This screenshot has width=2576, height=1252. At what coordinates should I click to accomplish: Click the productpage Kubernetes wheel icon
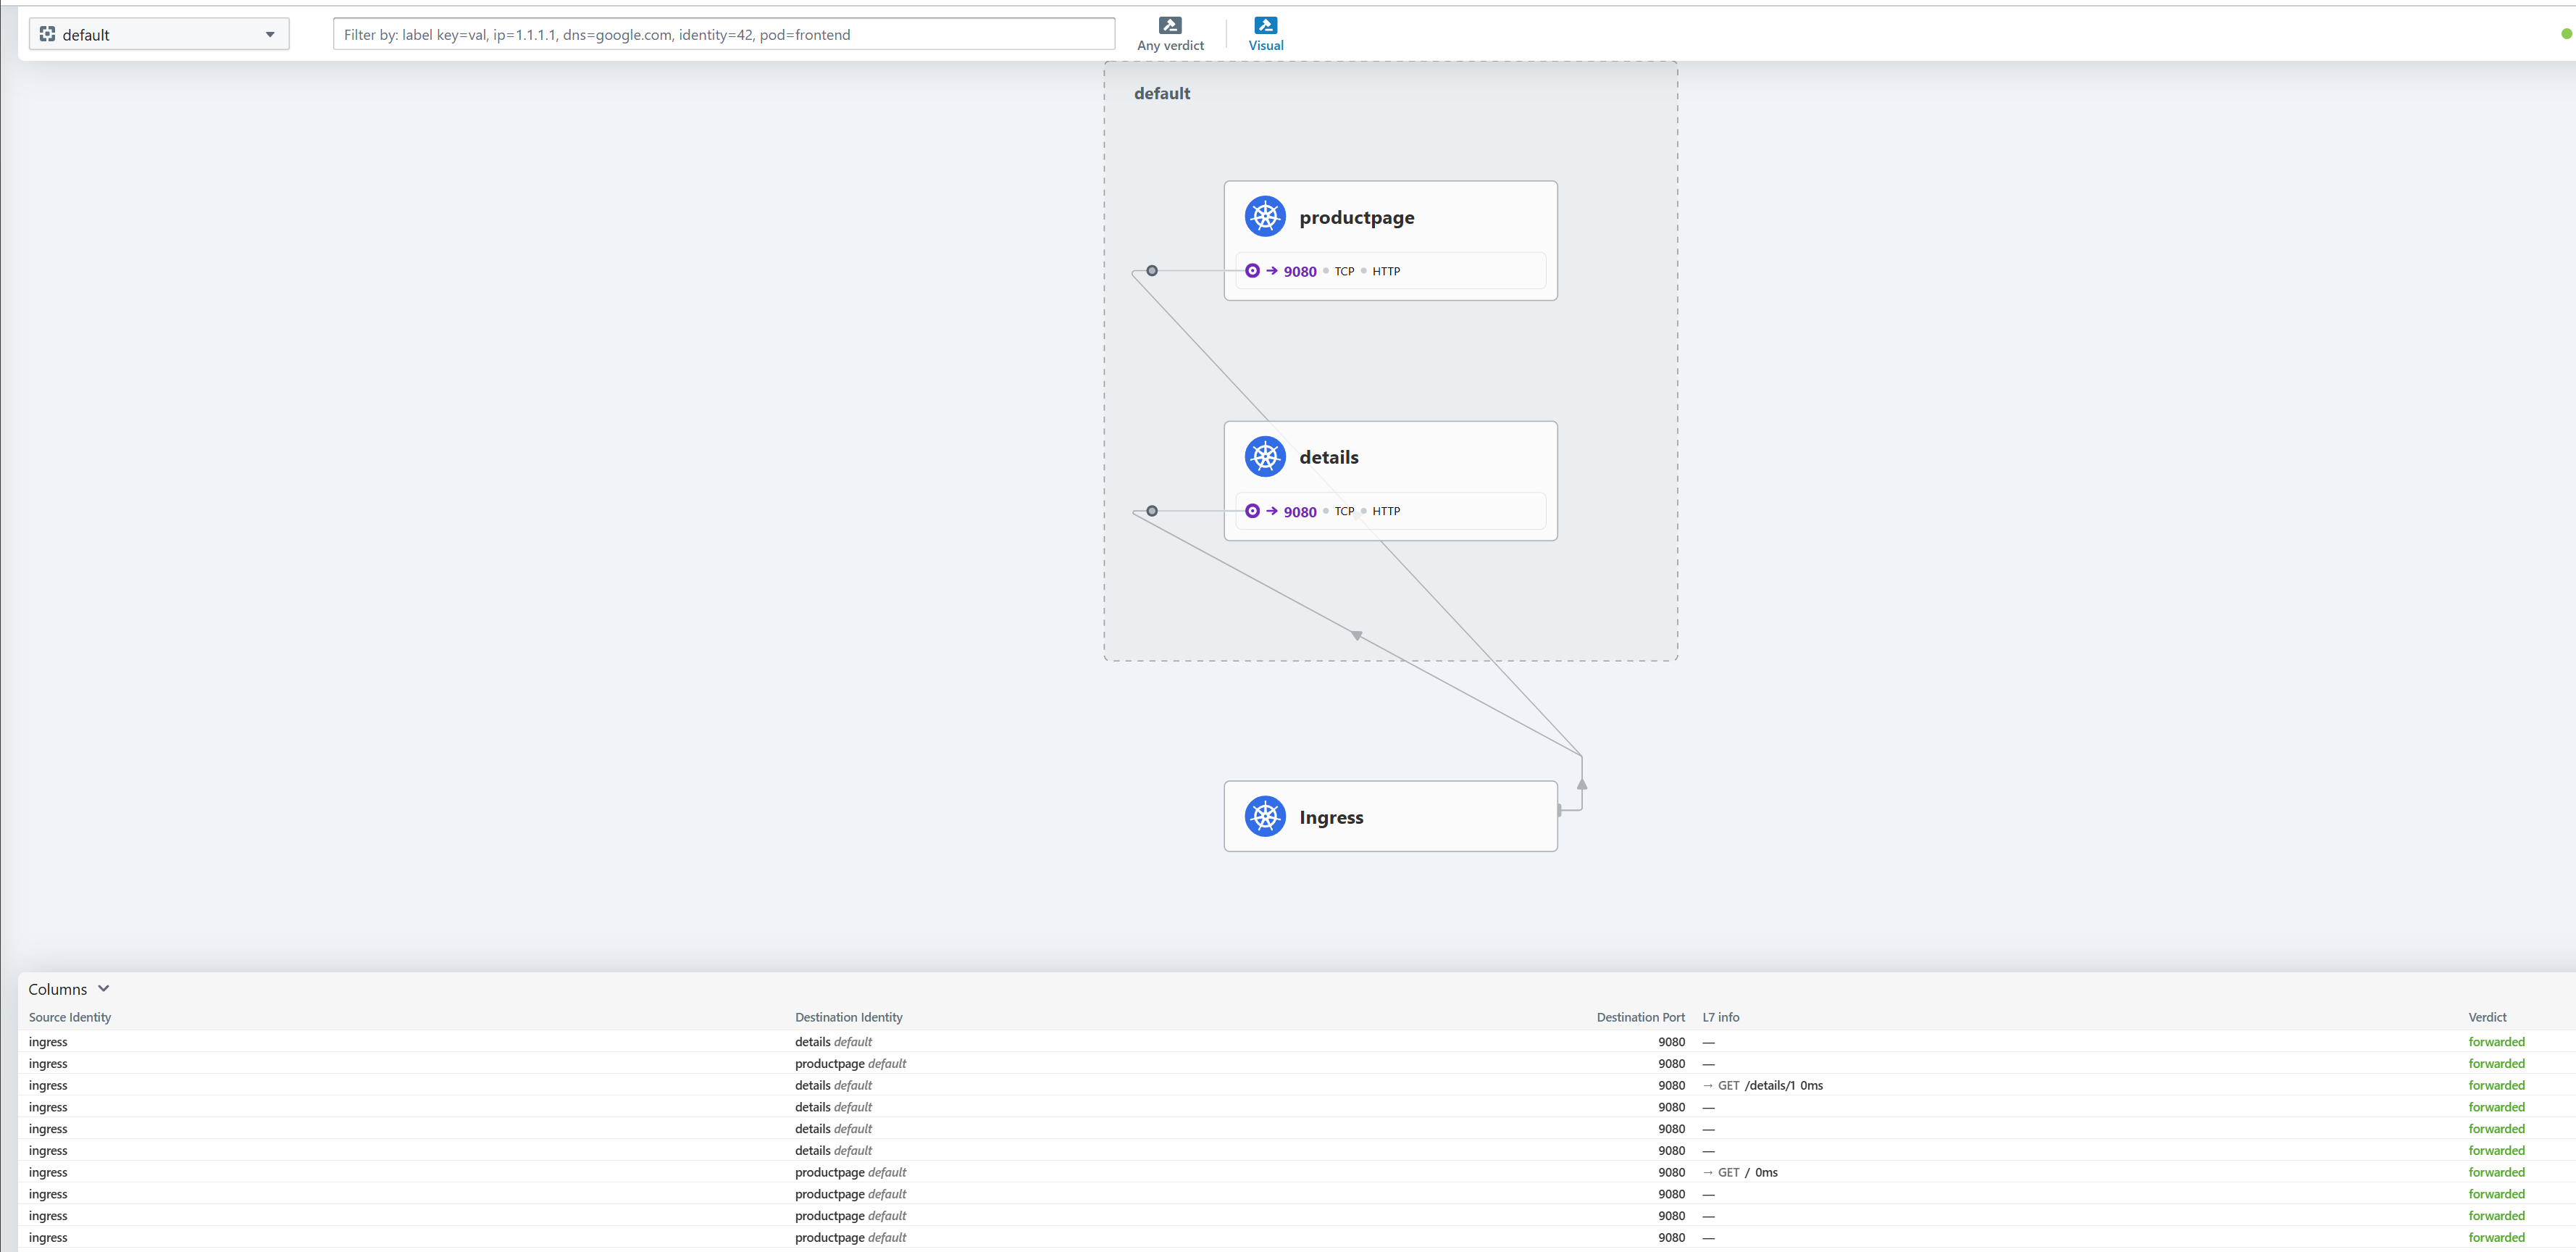[1265, 217]
